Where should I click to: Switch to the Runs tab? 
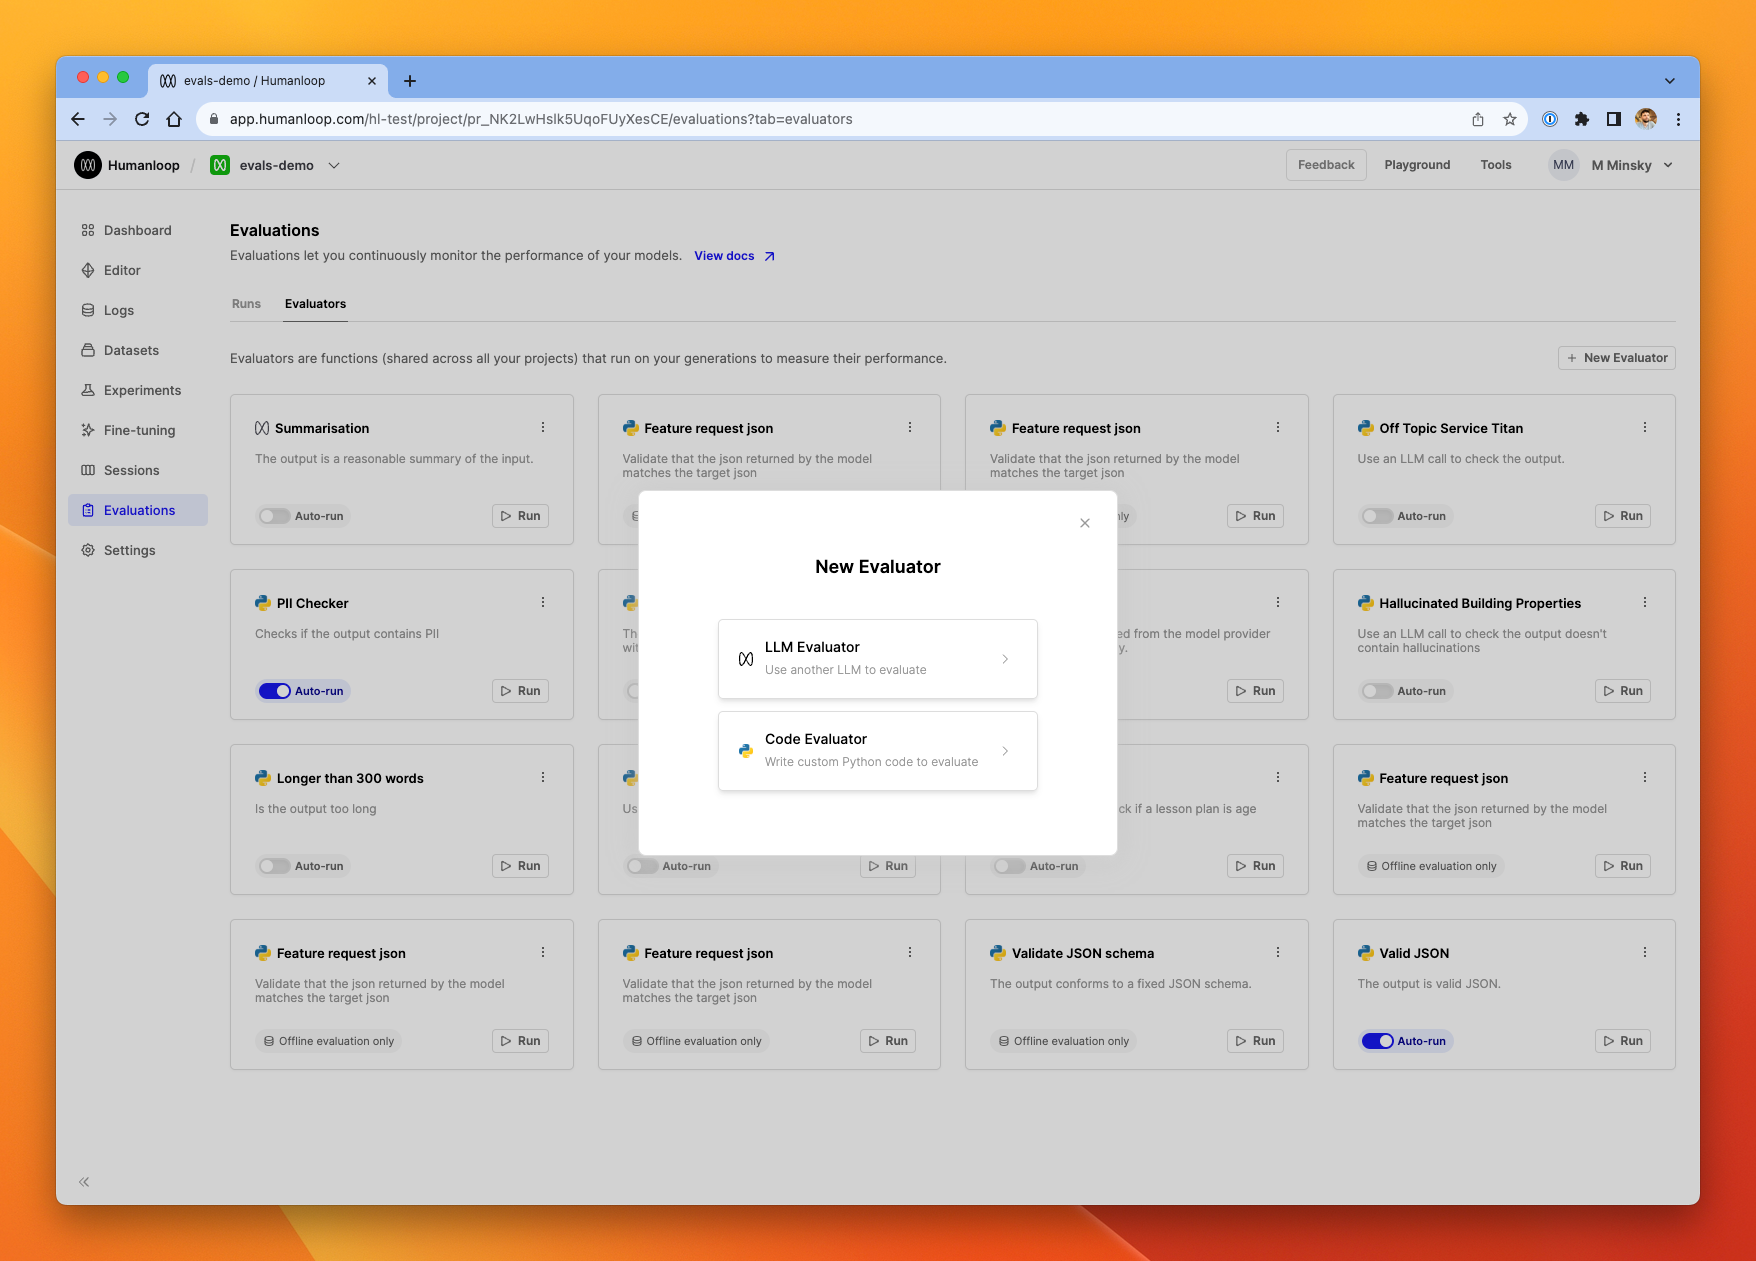tap(246, 304)
